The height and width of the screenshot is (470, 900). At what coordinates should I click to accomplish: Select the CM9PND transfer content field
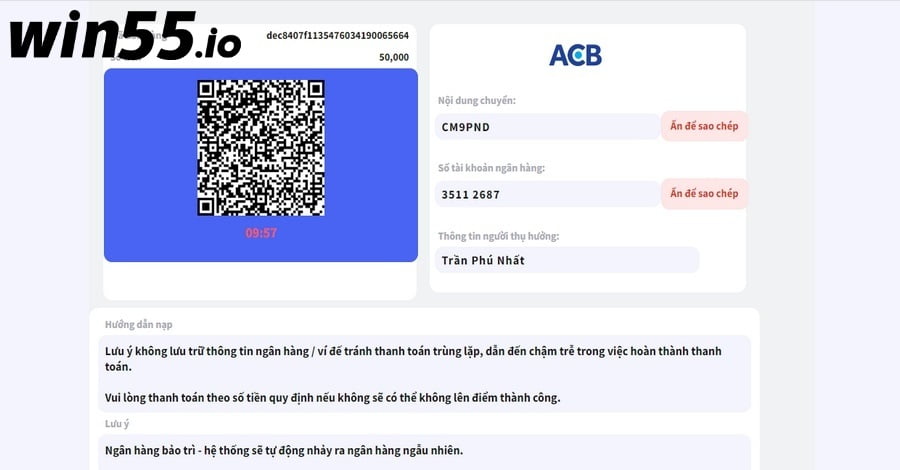[548, 127]
